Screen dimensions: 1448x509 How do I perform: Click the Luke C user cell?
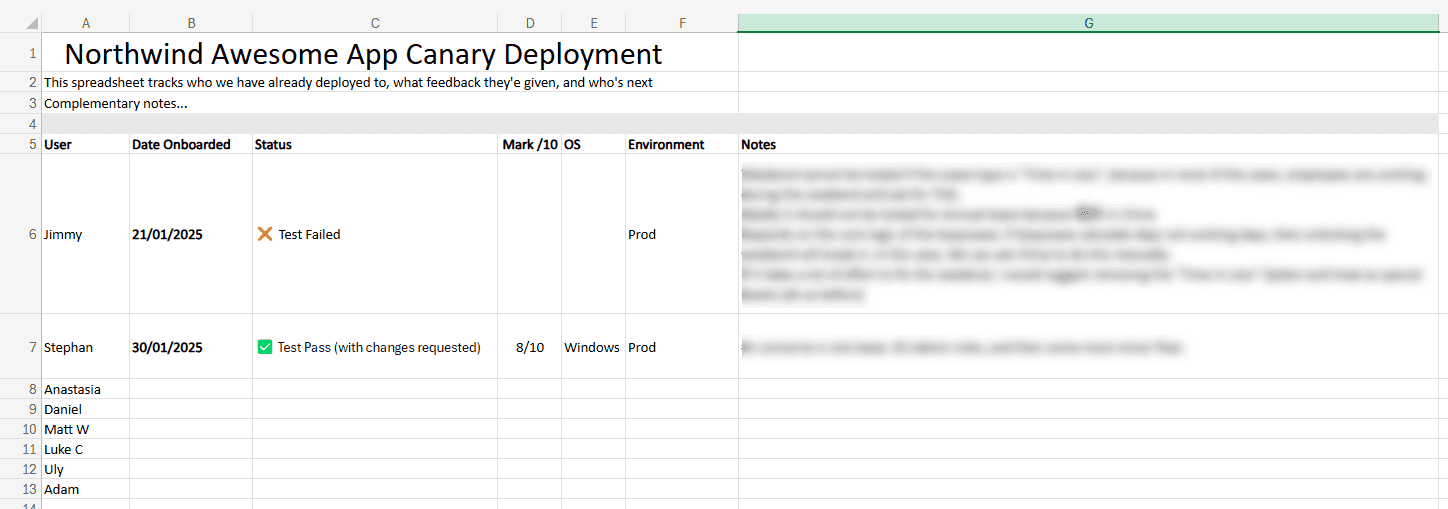[x=64, y=449]
